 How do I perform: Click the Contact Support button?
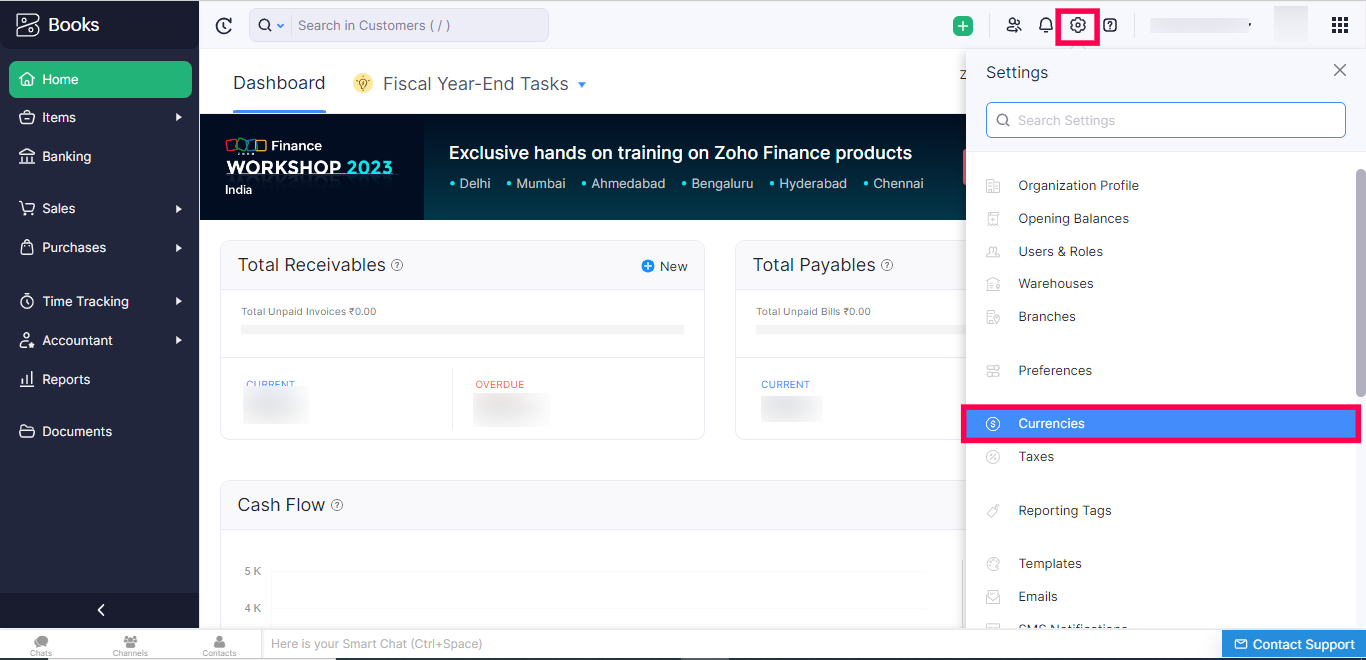1294,644
